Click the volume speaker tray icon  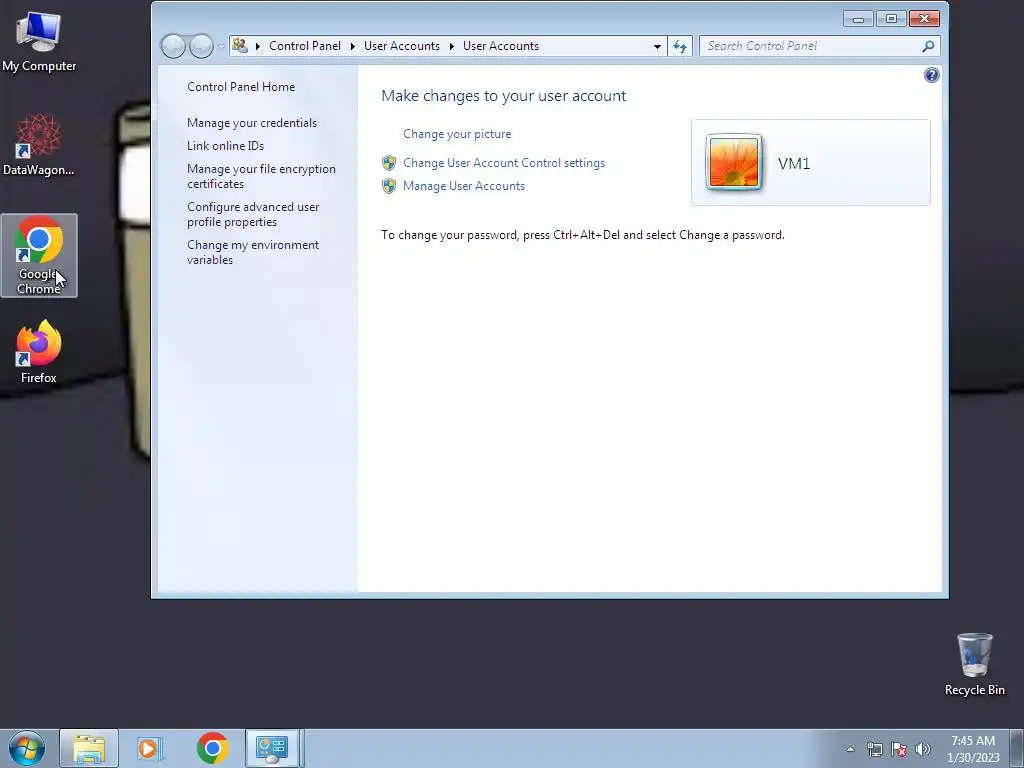pyautogui.click(x=922, y=749)
